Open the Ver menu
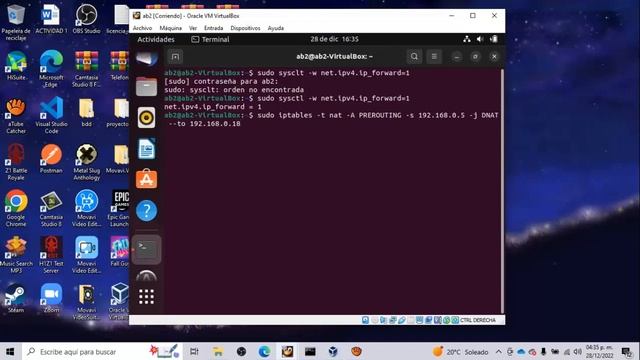 (193, 28)
